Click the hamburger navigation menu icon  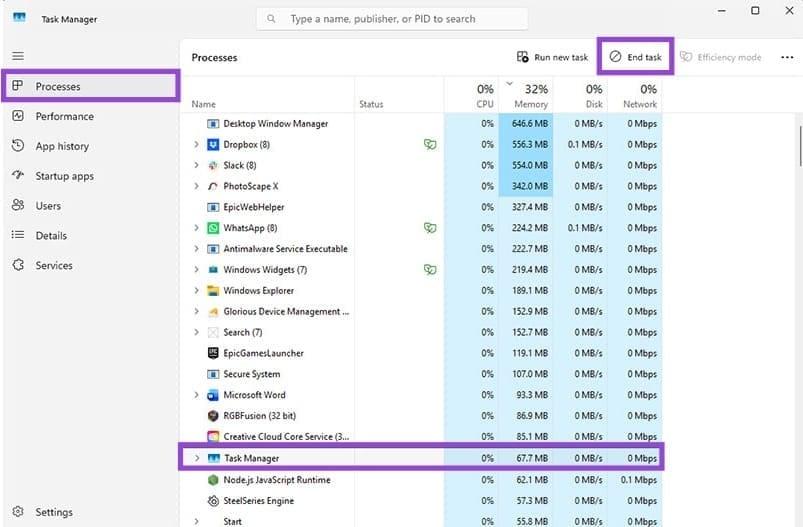(18, 56)
